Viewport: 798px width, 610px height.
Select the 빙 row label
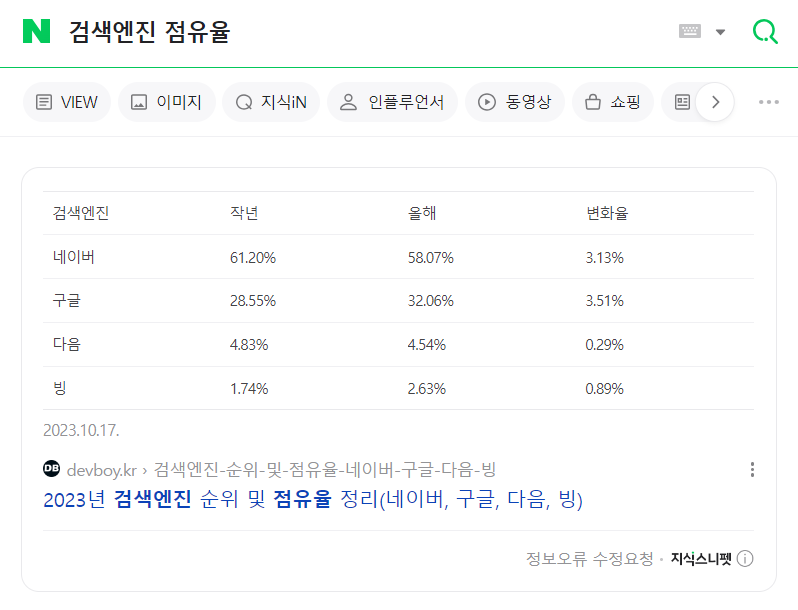click(60, 388)
